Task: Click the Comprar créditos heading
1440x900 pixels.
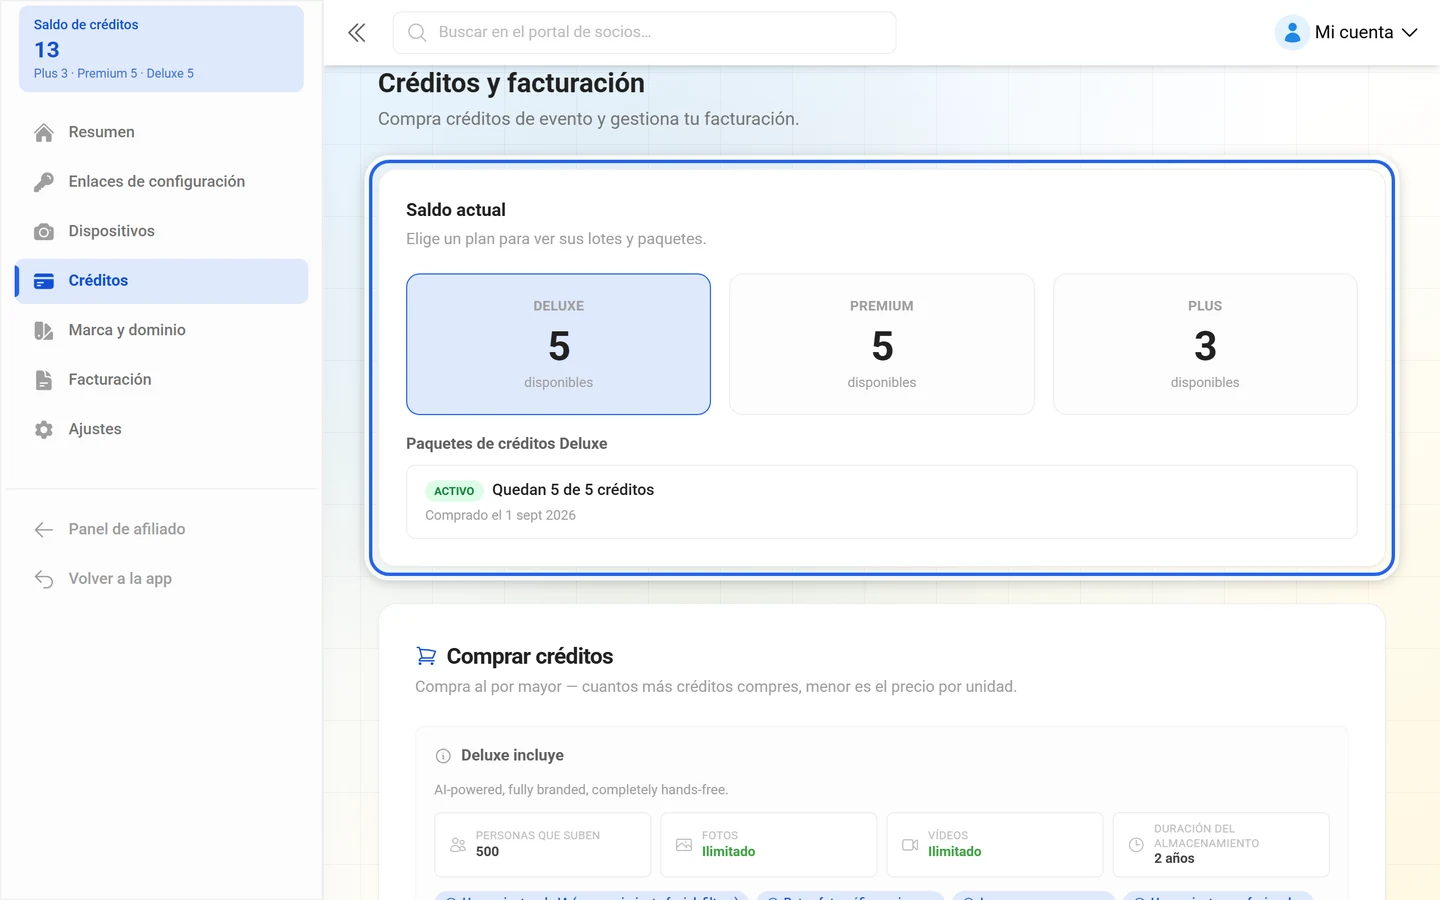Action: pos(530,656)
